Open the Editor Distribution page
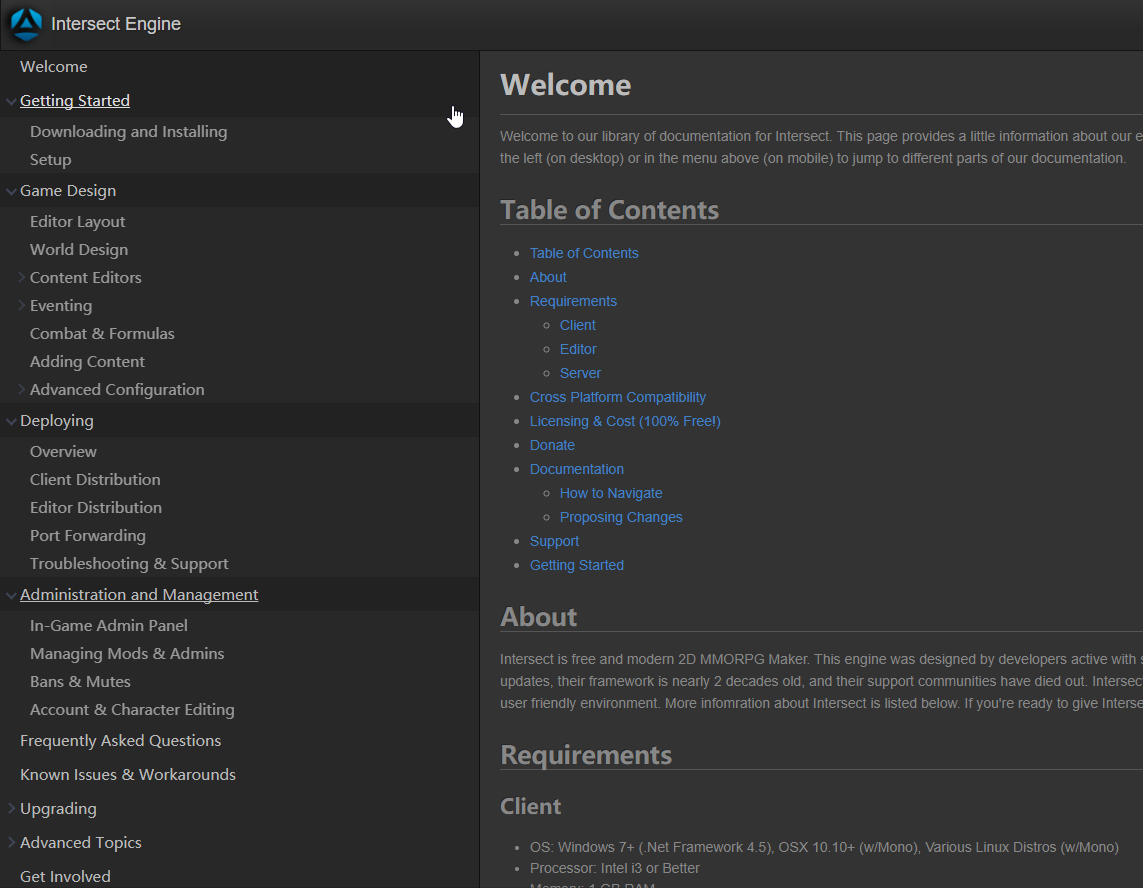This screenshot has height=888, width=1143. click(x=95, y=507)
